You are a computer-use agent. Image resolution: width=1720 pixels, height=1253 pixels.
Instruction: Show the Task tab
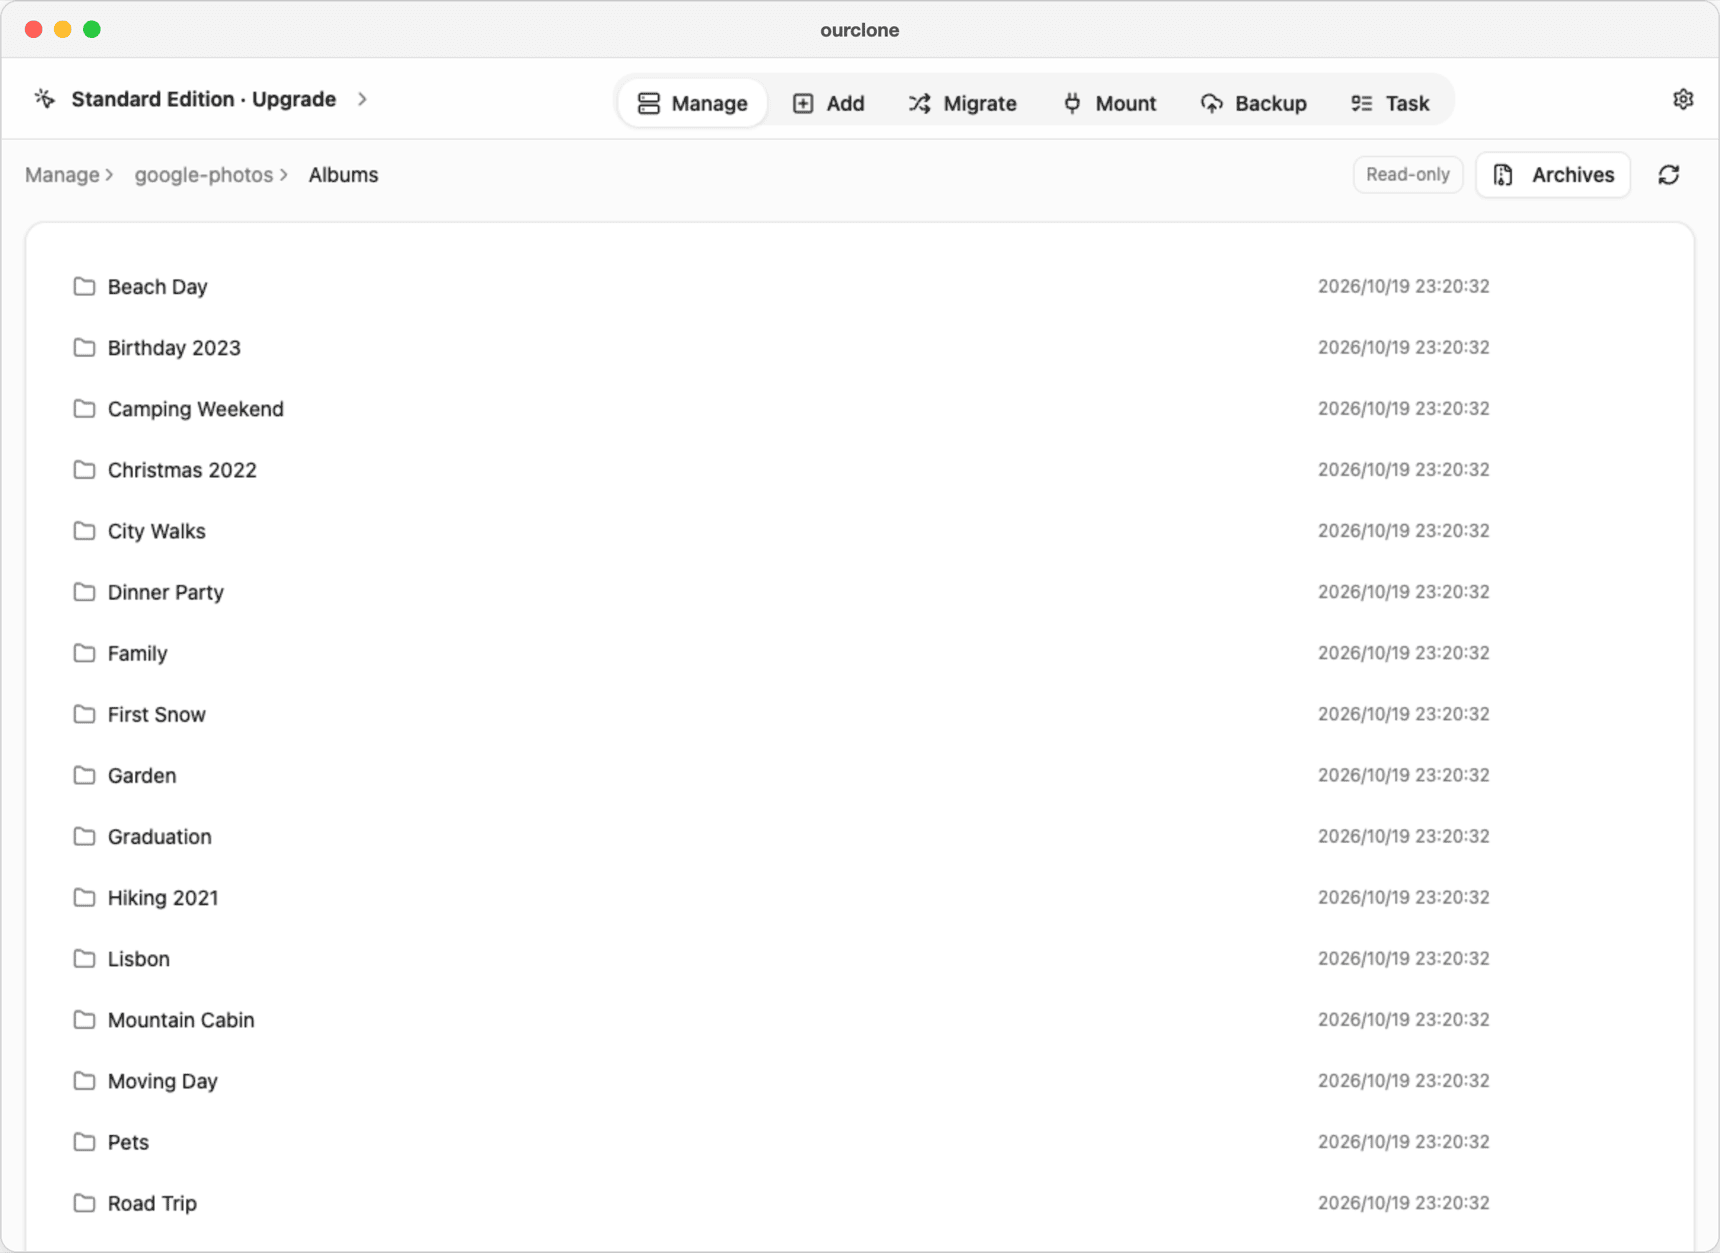(1390, 103)
